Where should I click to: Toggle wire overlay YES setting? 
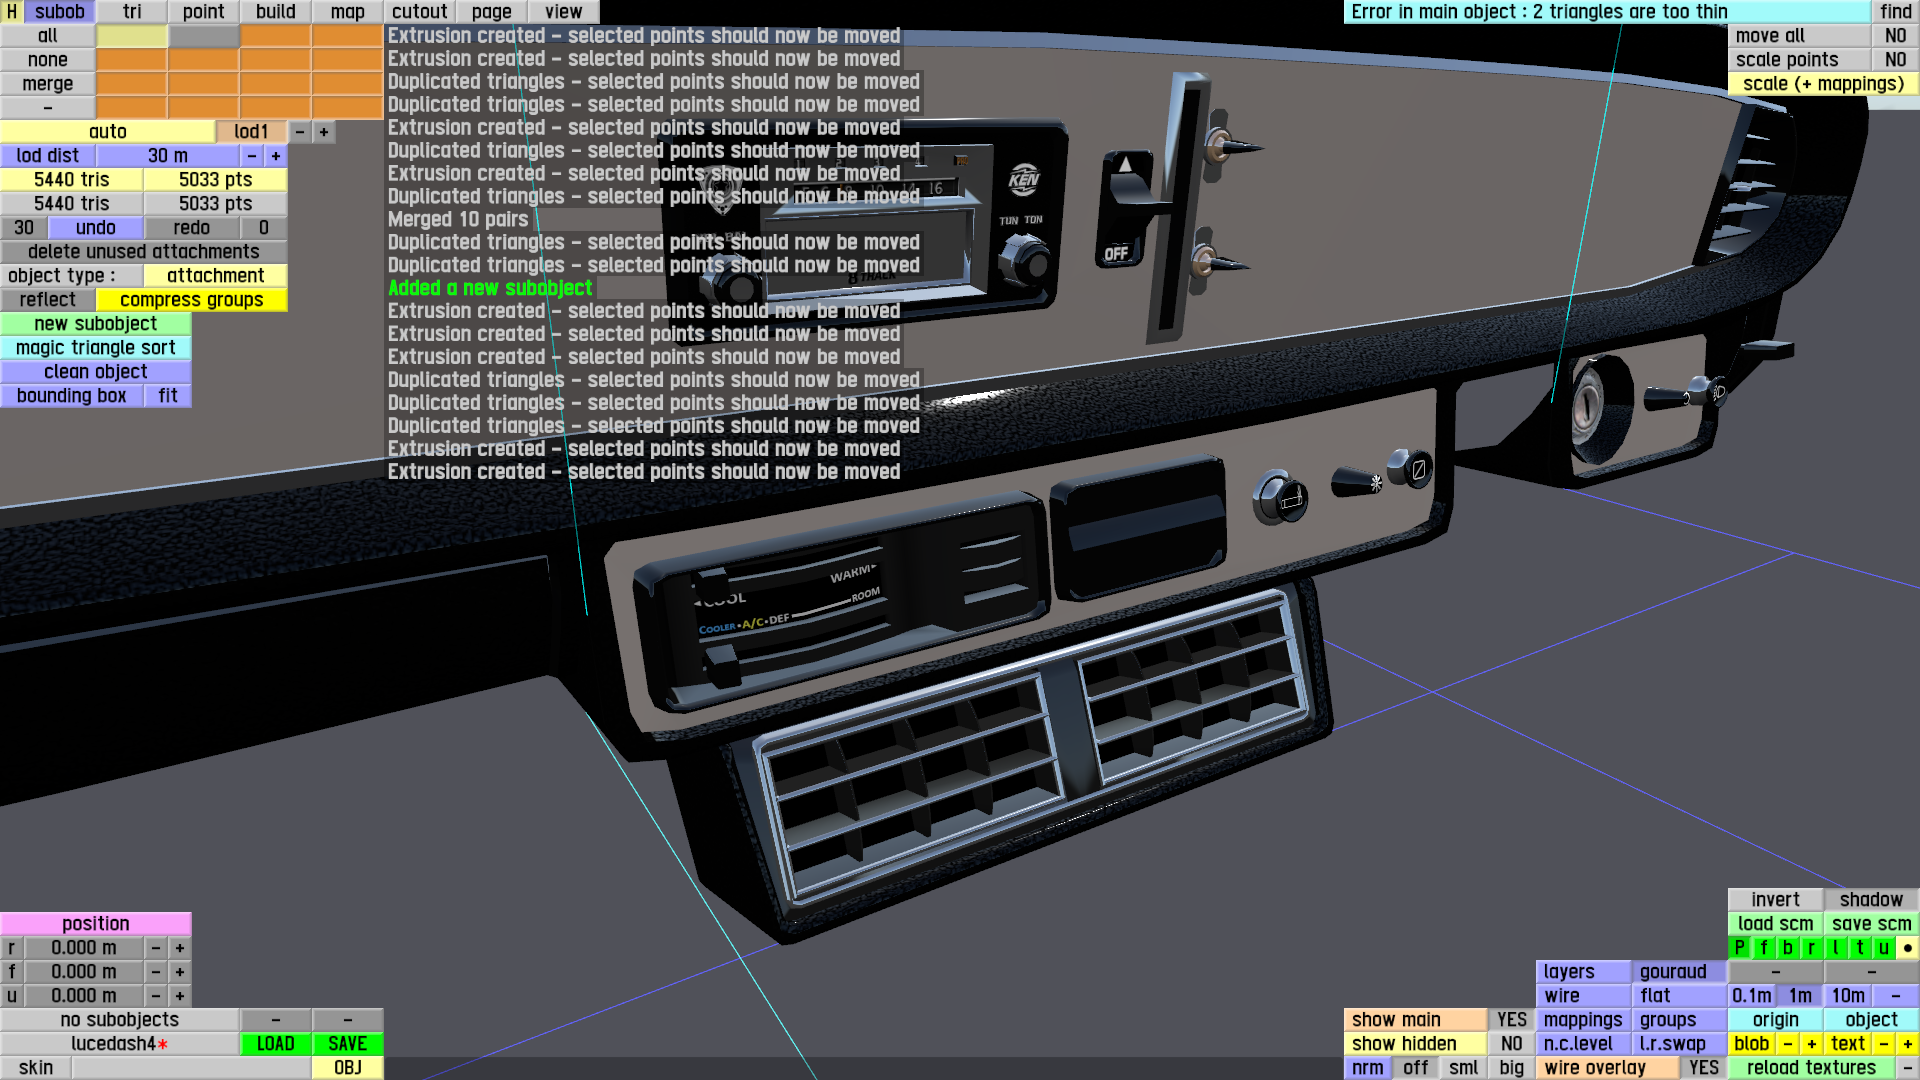point(1703,1068)
